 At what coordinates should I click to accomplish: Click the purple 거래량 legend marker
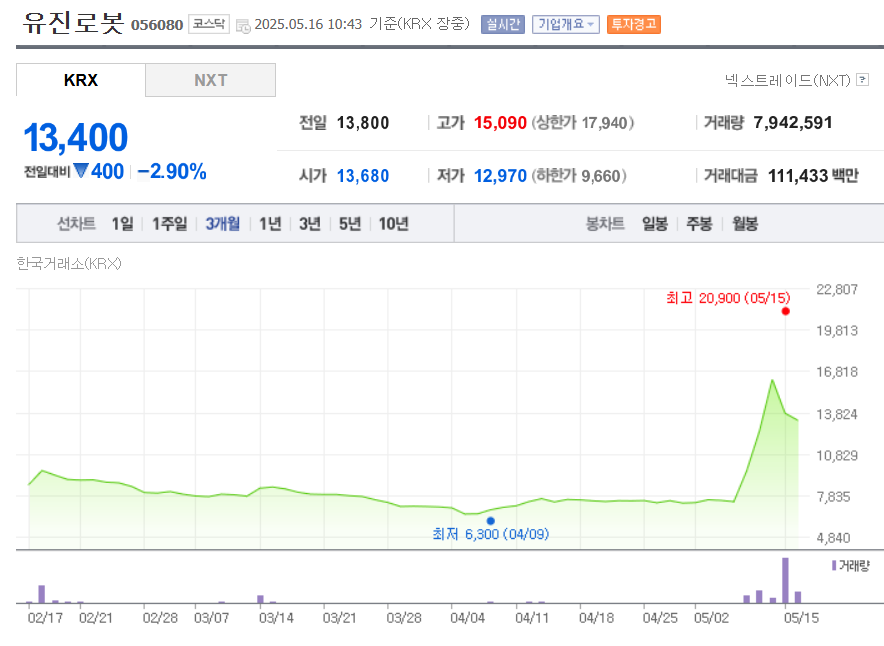point(834,565)
